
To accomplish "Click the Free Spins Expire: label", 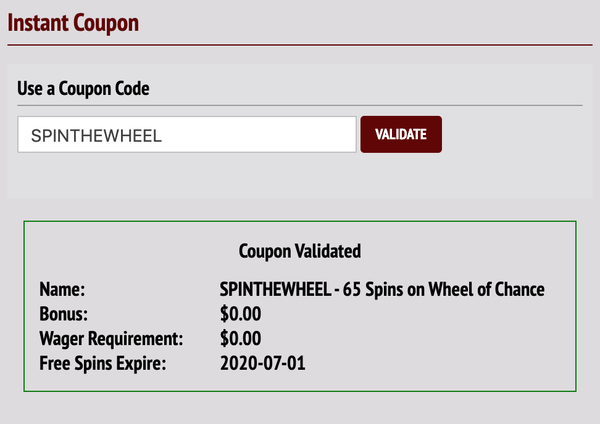I will pos(102,361).
